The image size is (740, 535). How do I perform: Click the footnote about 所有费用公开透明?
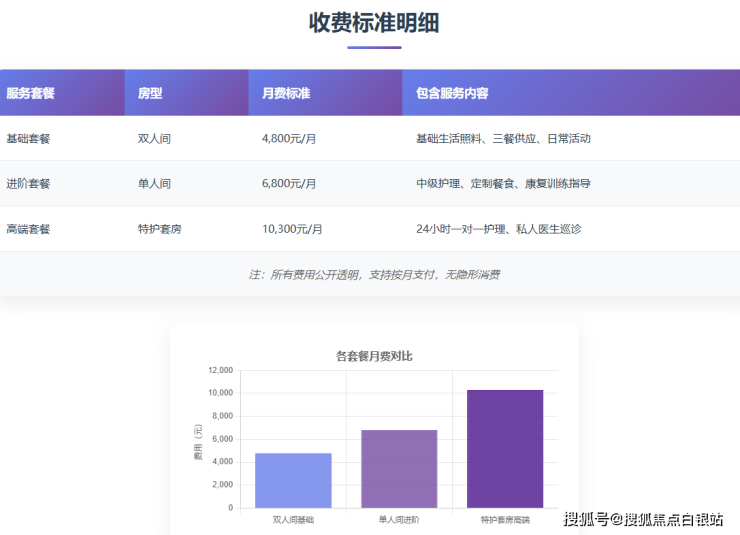coord(374,274)
